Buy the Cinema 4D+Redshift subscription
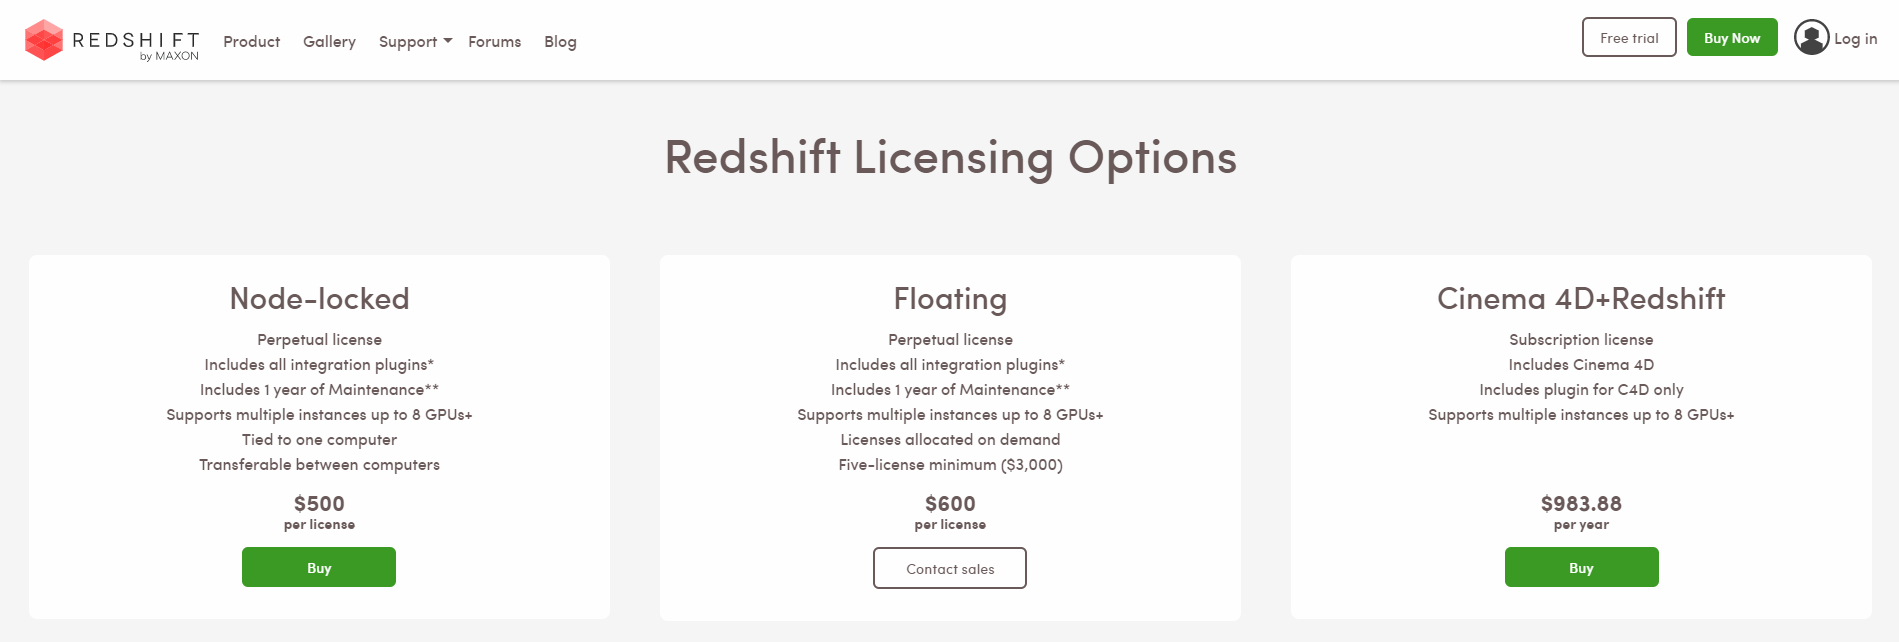The height and width of the screenshot is (642, 1899). pos(1580,567)
